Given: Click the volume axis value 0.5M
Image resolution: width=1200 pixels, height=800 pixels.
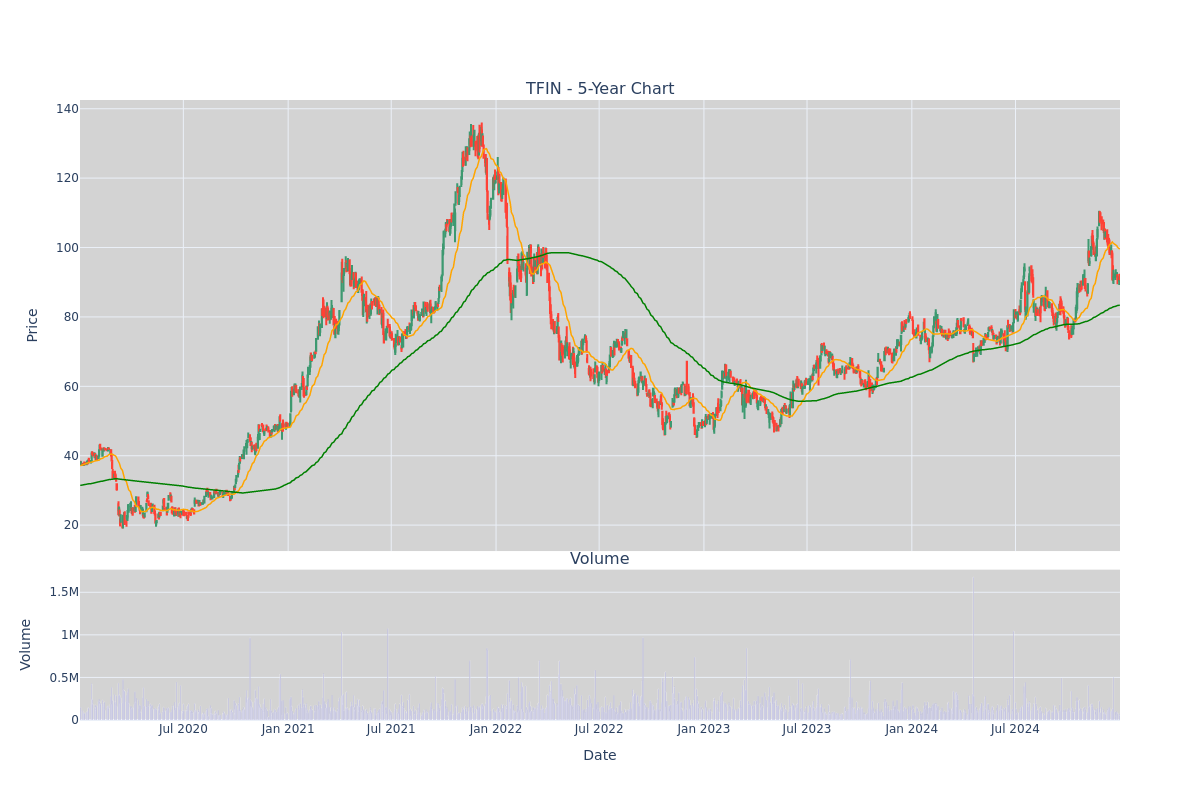Looking at the screenshot, I should click(64, 678).
